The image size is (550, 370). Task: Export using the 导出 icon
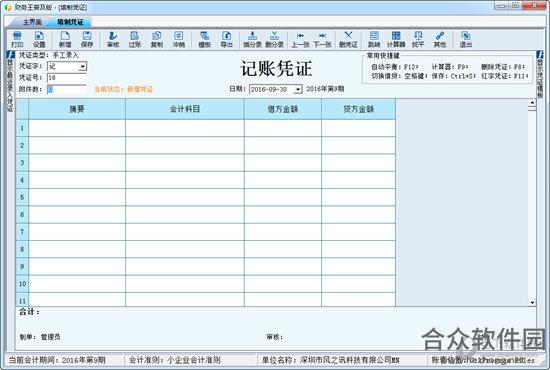(226, 39)
